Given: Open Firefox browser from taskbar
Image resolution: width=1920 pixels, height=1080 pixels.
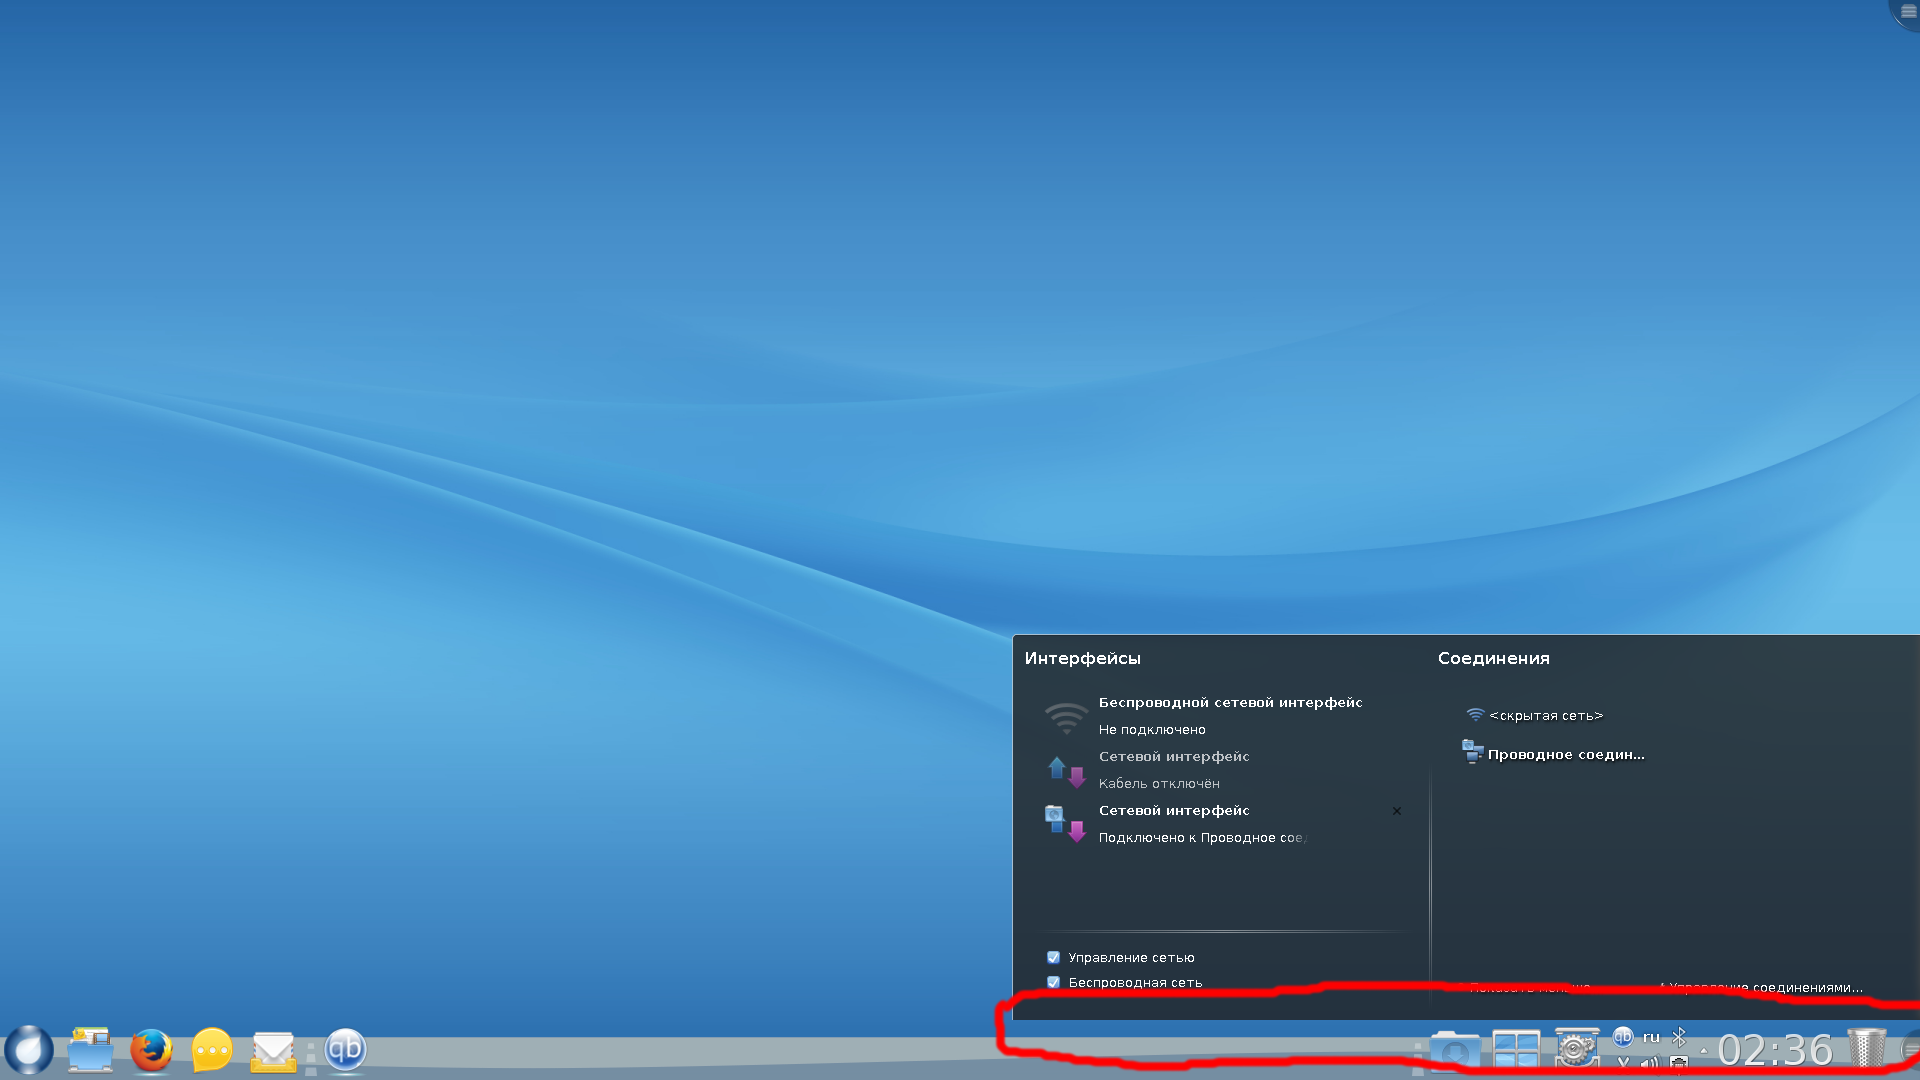Looking at the screenshot, I should point(151,1050).
